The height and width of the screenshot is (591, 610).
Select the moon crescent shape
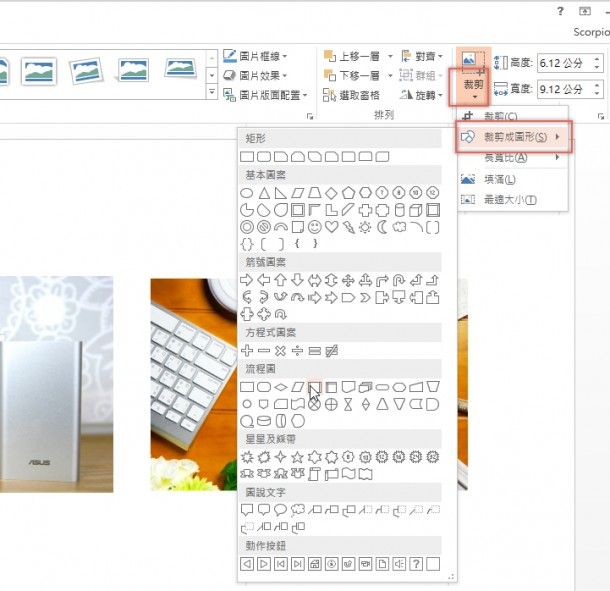[382, 227]
